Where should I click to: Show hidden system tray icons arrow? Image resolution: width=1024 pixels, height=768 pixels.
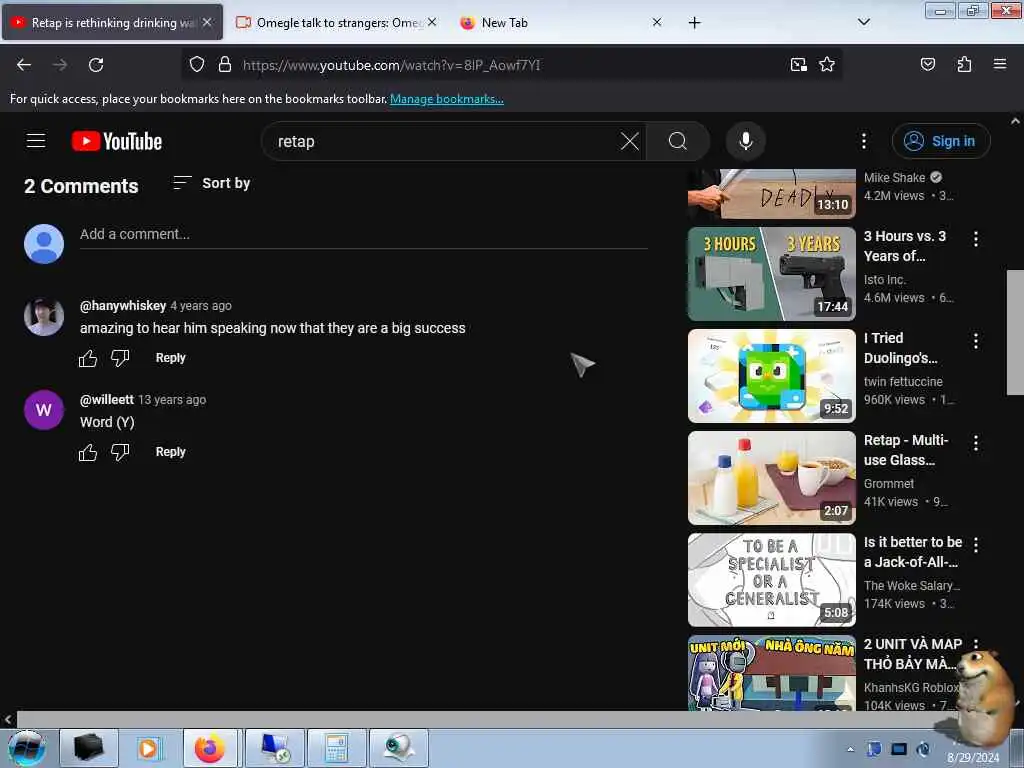point(850,749)
